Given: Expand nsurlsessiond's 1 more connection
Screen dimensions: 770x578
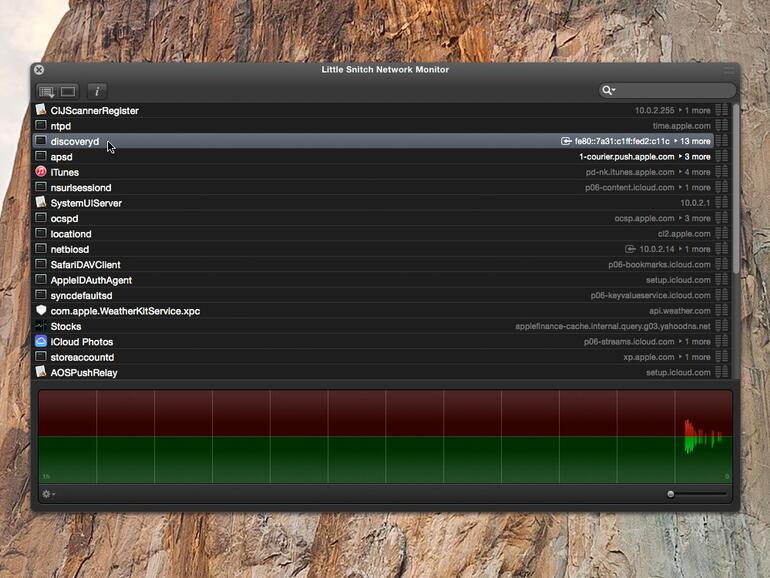Looking at the screenshot, I should [x=694, y=188].
